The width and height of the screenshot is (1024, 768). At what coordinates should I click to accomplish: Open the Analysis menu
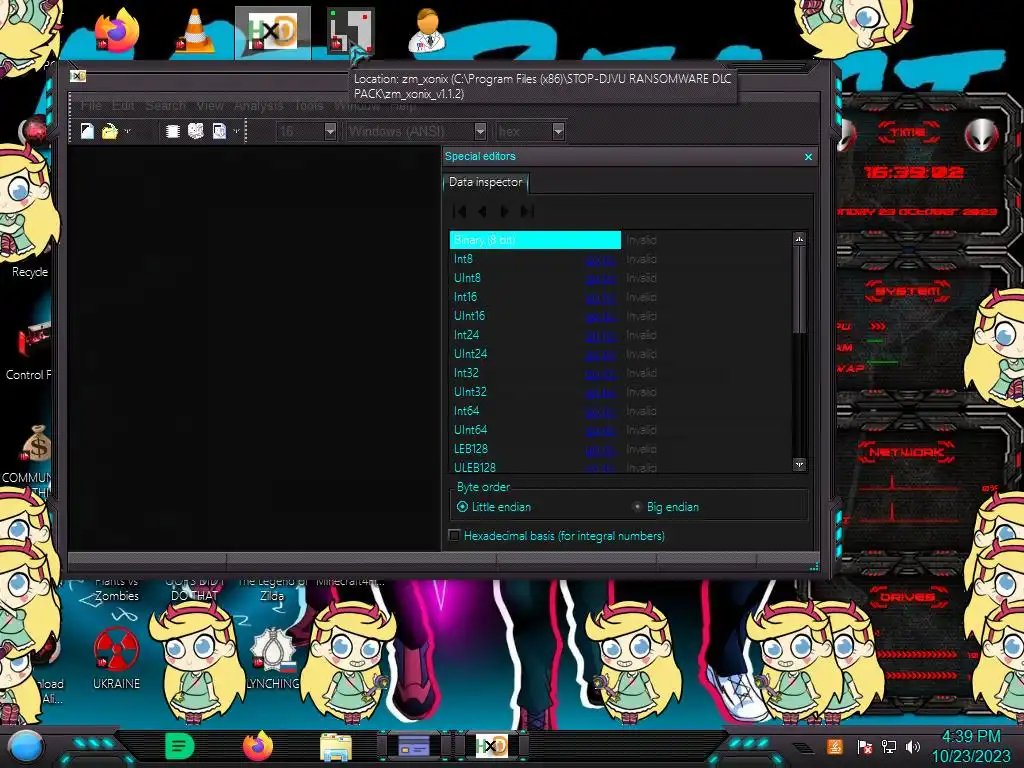click(259, 105)
